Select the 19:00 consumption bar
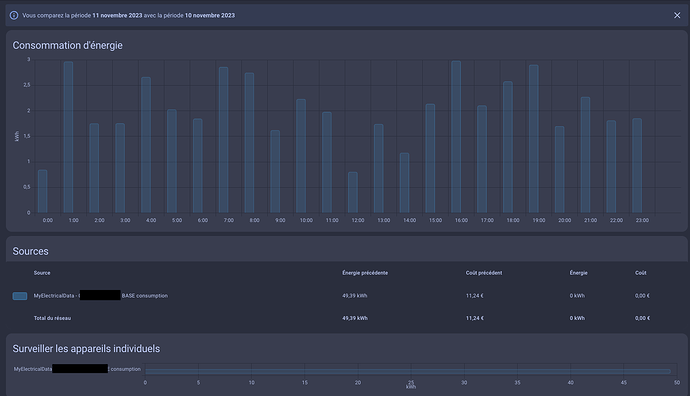This screenshot has height=396, width=690. (x=533, y=139)
